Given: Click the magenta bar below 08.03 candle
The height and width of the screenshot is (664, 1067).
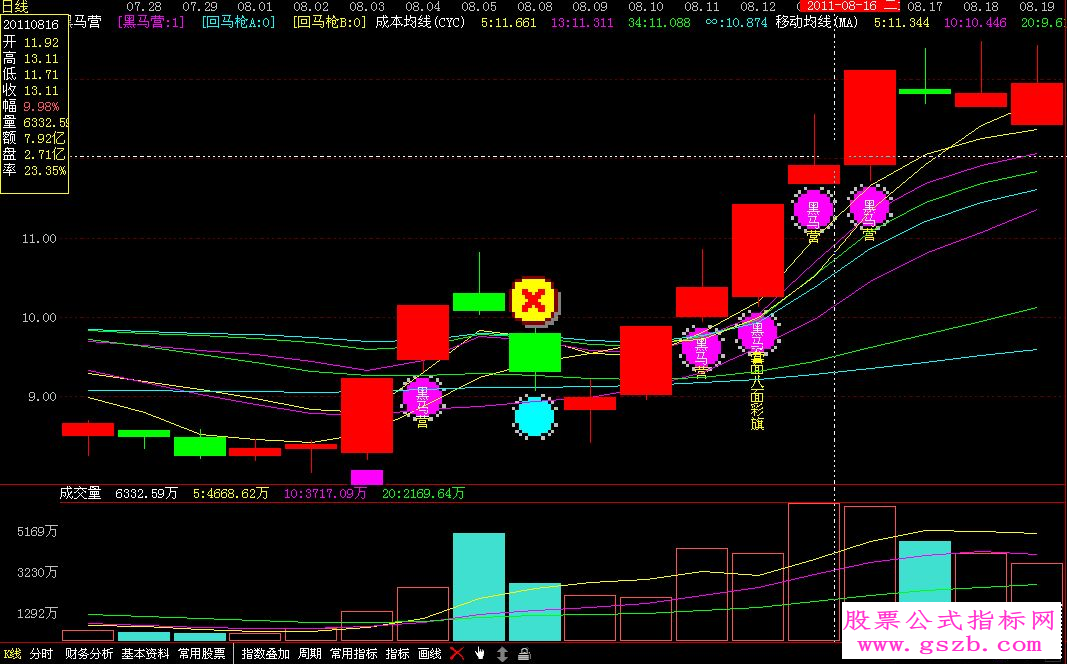Looking at the screenshot, I should (367, 477).
